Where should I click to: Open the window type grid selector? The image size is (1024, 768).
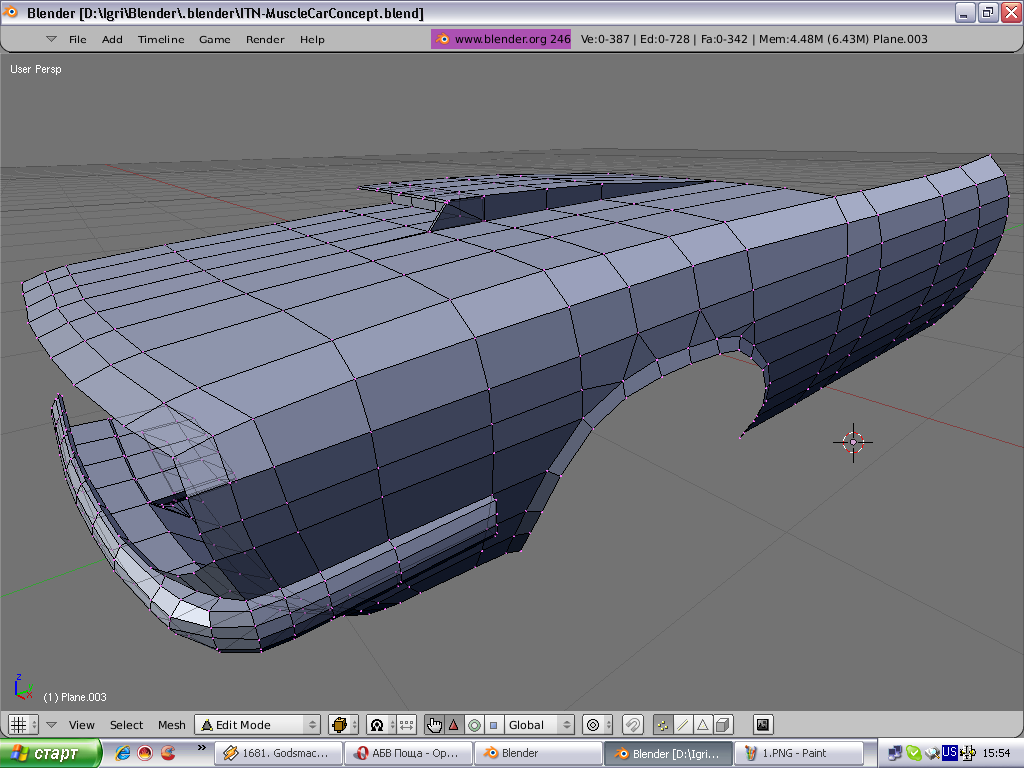23,725
